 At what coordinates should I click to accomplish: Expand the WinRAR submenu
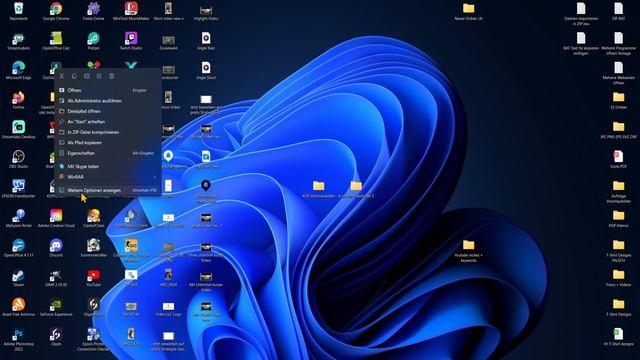[108, 177]
